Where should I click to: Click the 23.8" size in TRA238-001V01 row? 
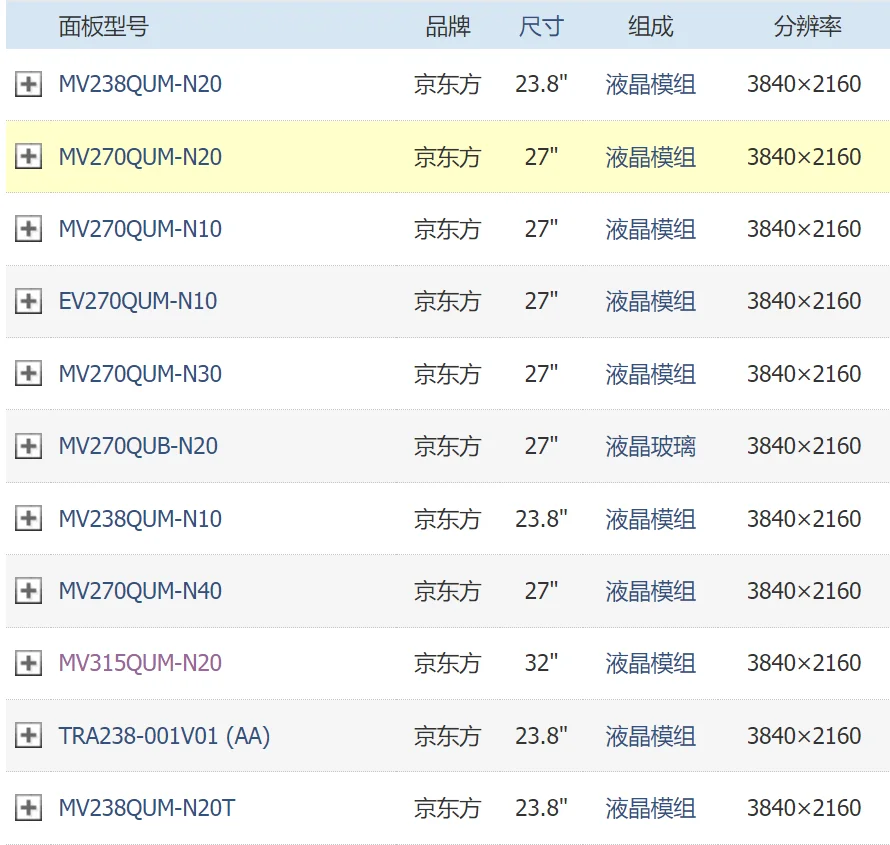pyautogui.click(x=541, y=735)
